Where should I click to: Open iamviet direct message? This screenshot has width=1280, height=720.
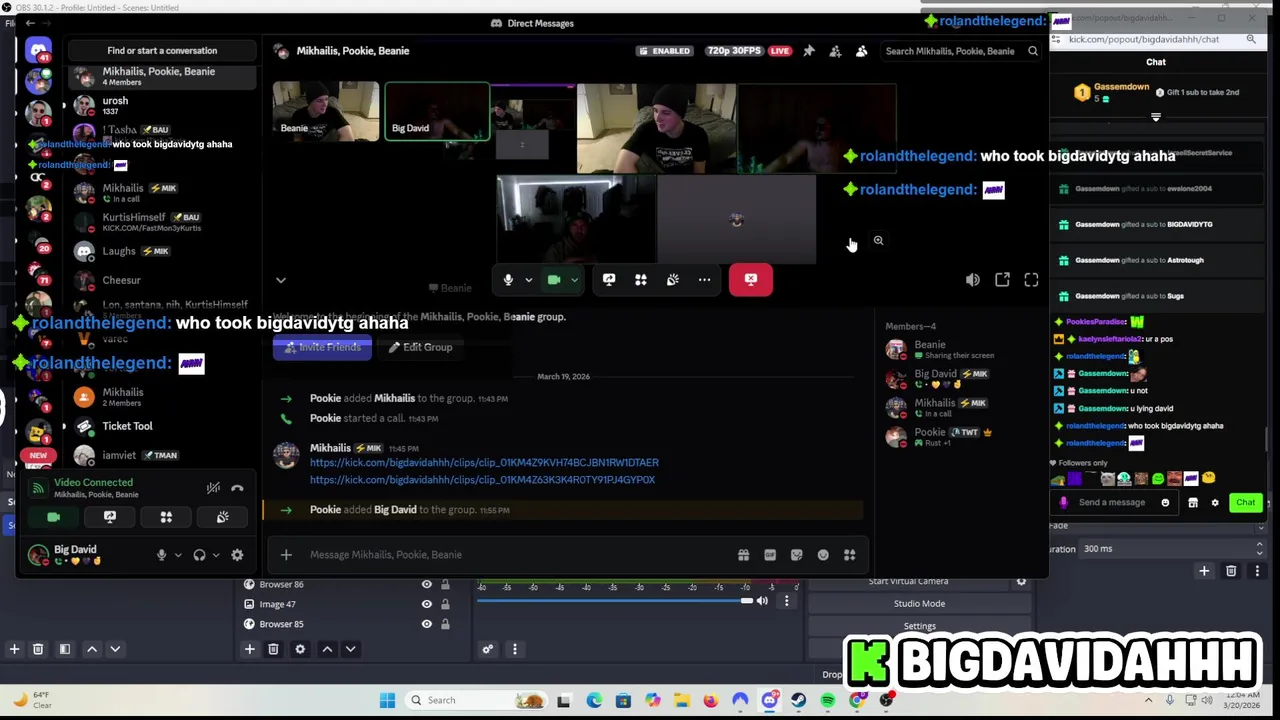[x=162, y=455]
